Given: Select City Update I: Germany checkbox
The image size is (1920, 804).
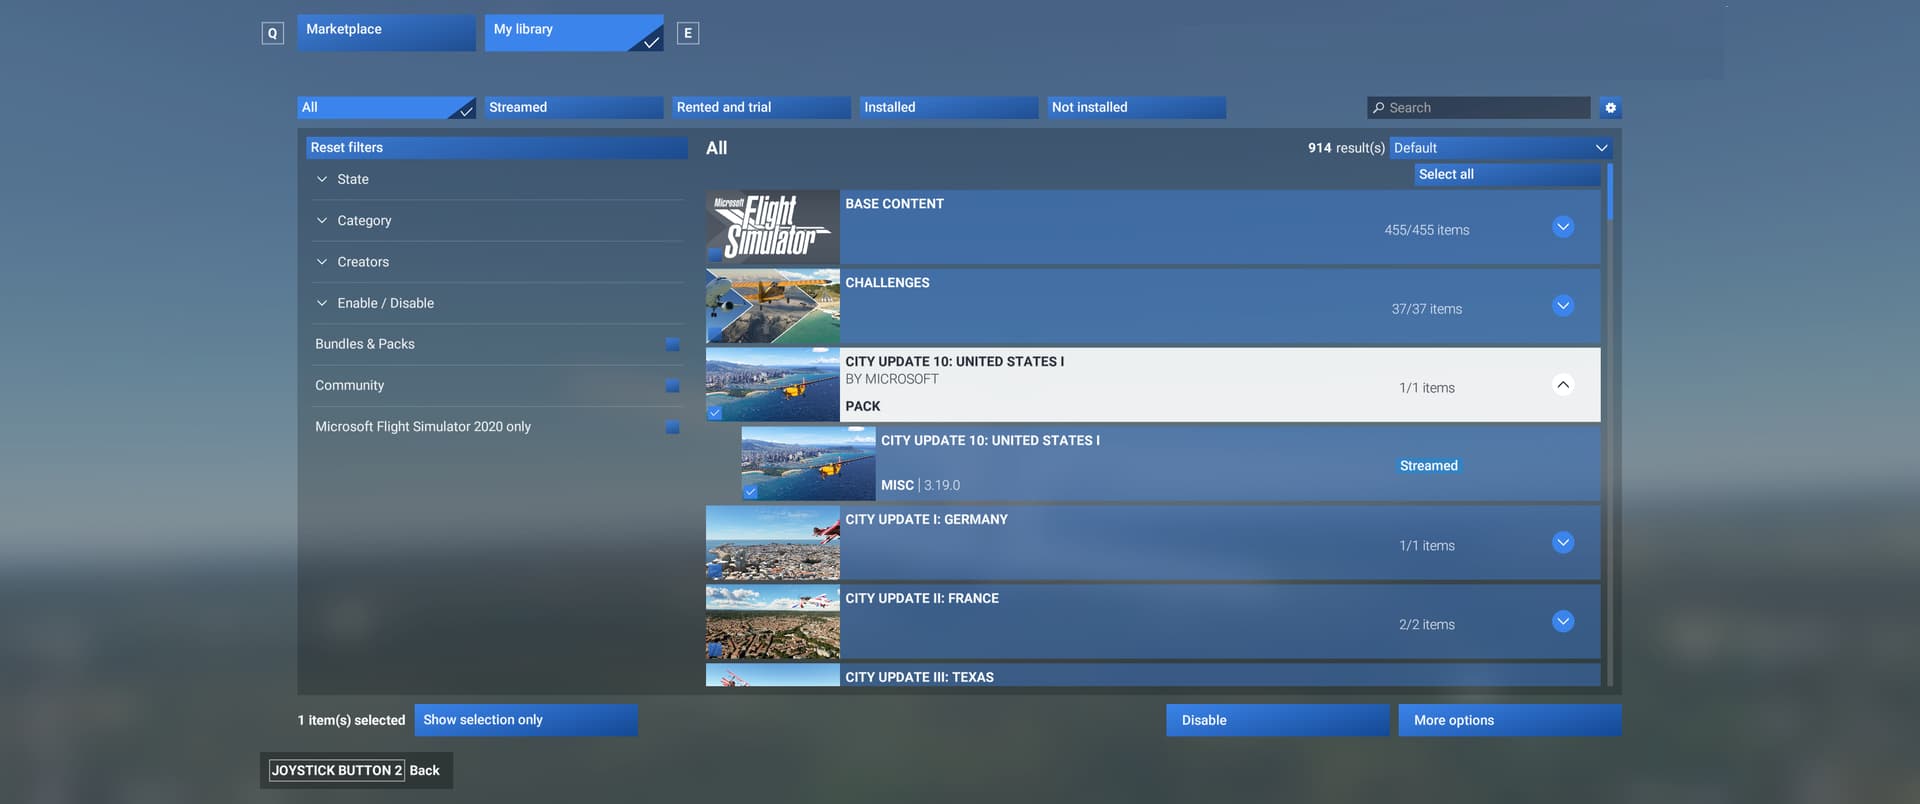Looking at the screenshot, I should coord(715,570).
